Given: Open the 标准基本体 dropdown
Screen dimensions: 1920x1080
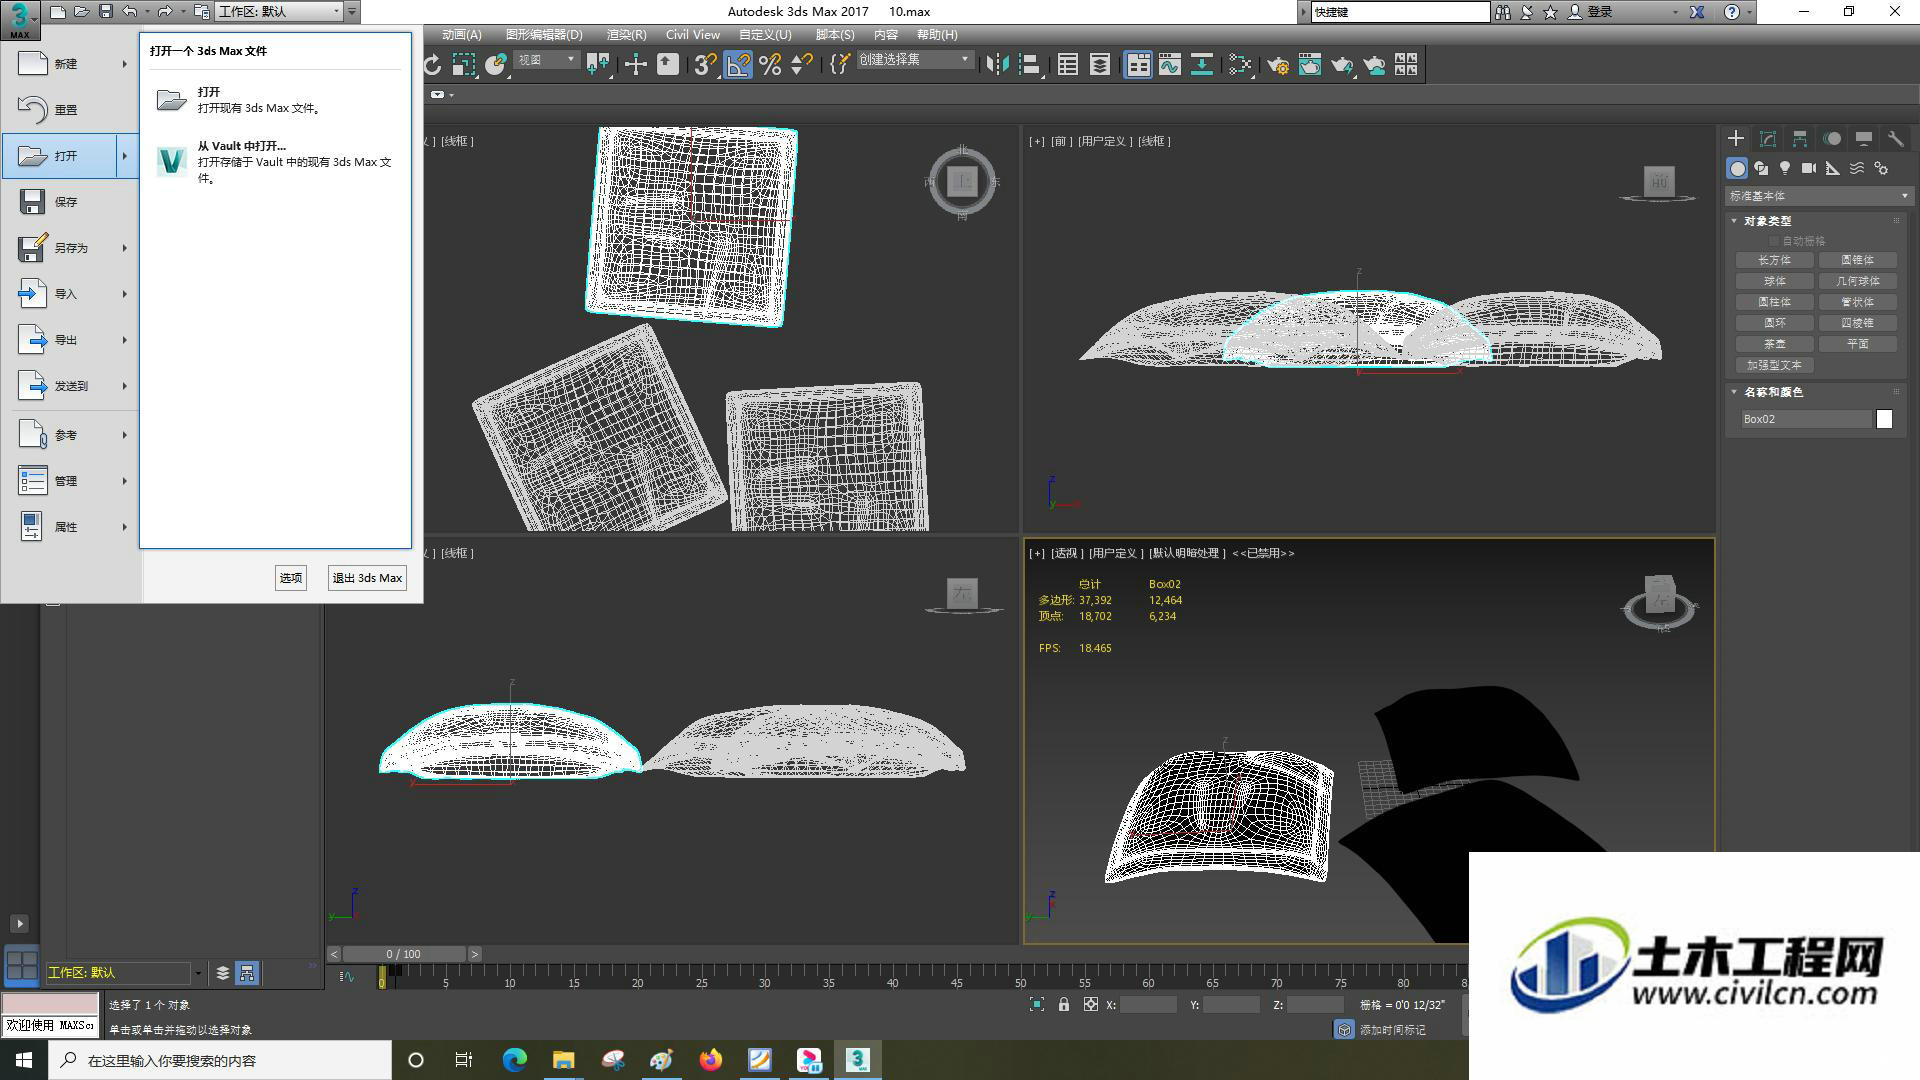Looking at the screenshot, I should point(1818,196).
